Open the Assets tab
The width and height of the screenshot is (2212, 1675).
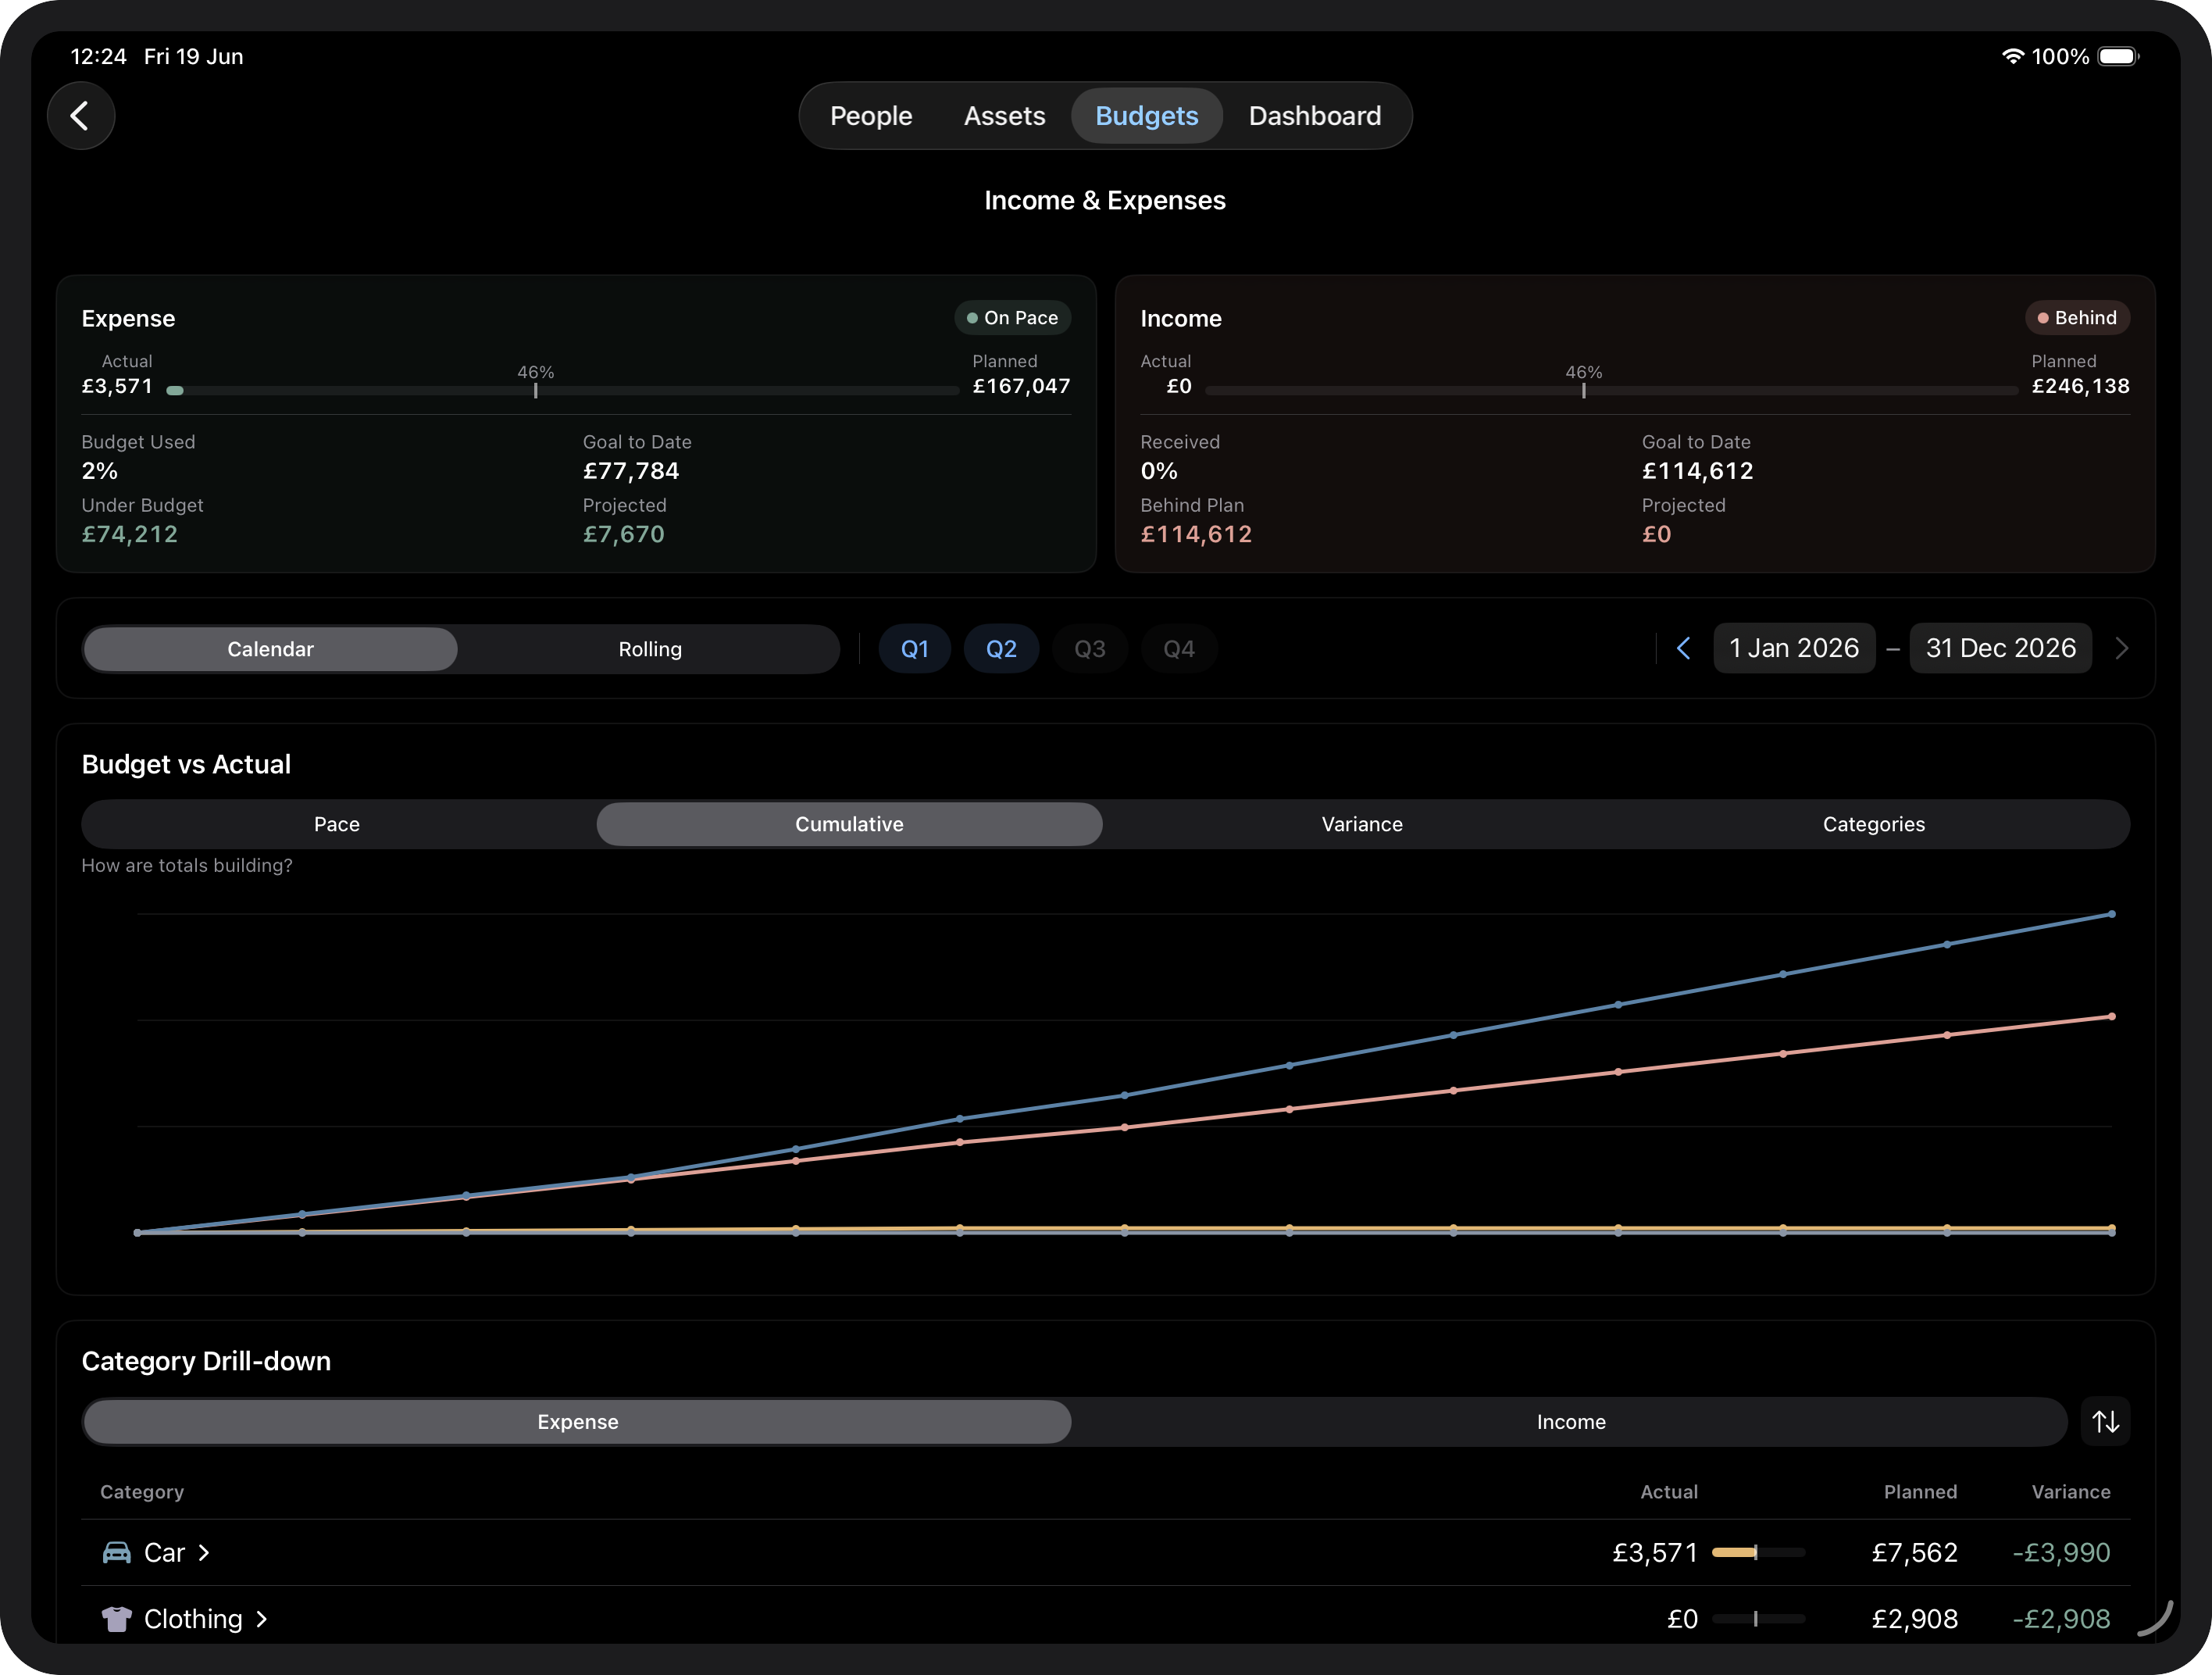[x=1004, y=116]
